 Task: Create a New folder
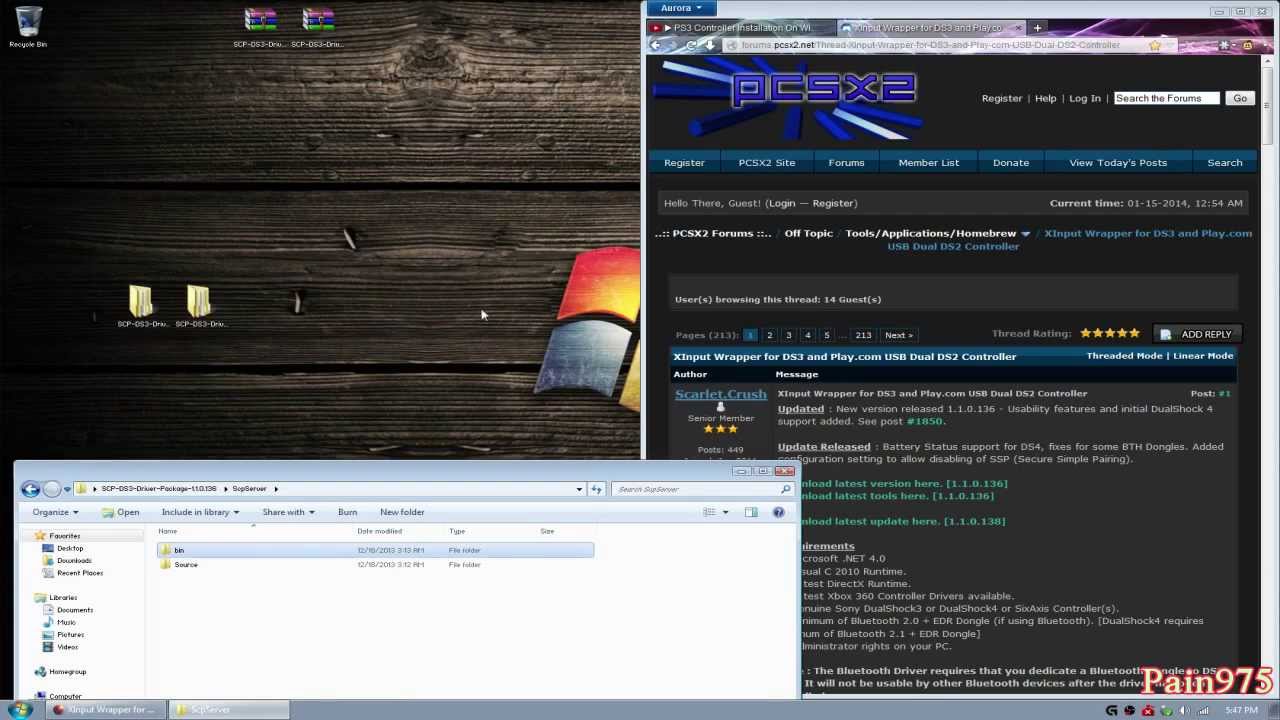402,512
